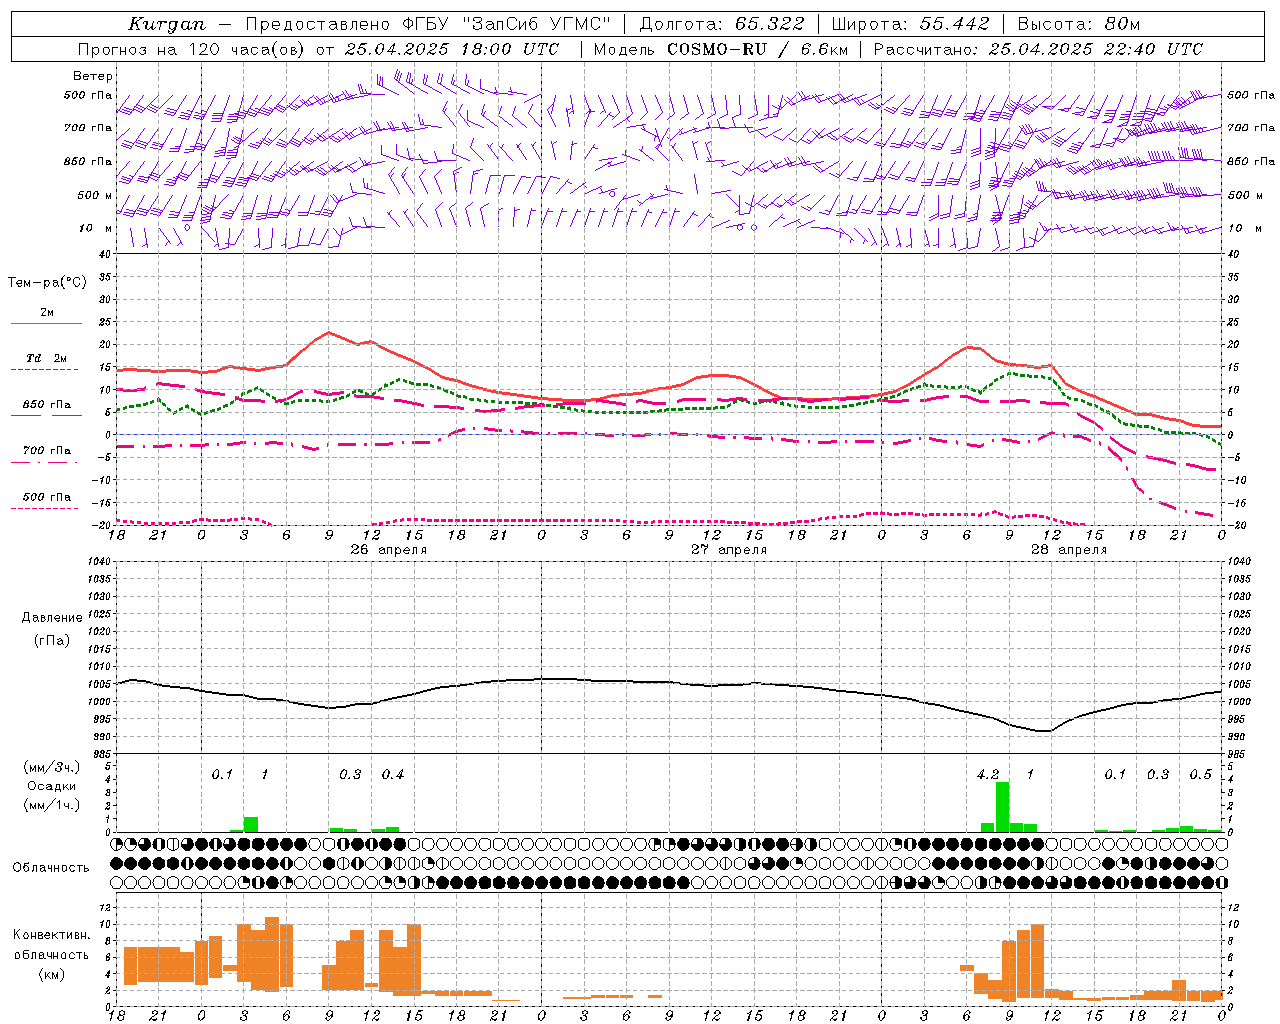
Task: Click the 'Высота: 80м' elevation text
Action: click(1079, 24)
